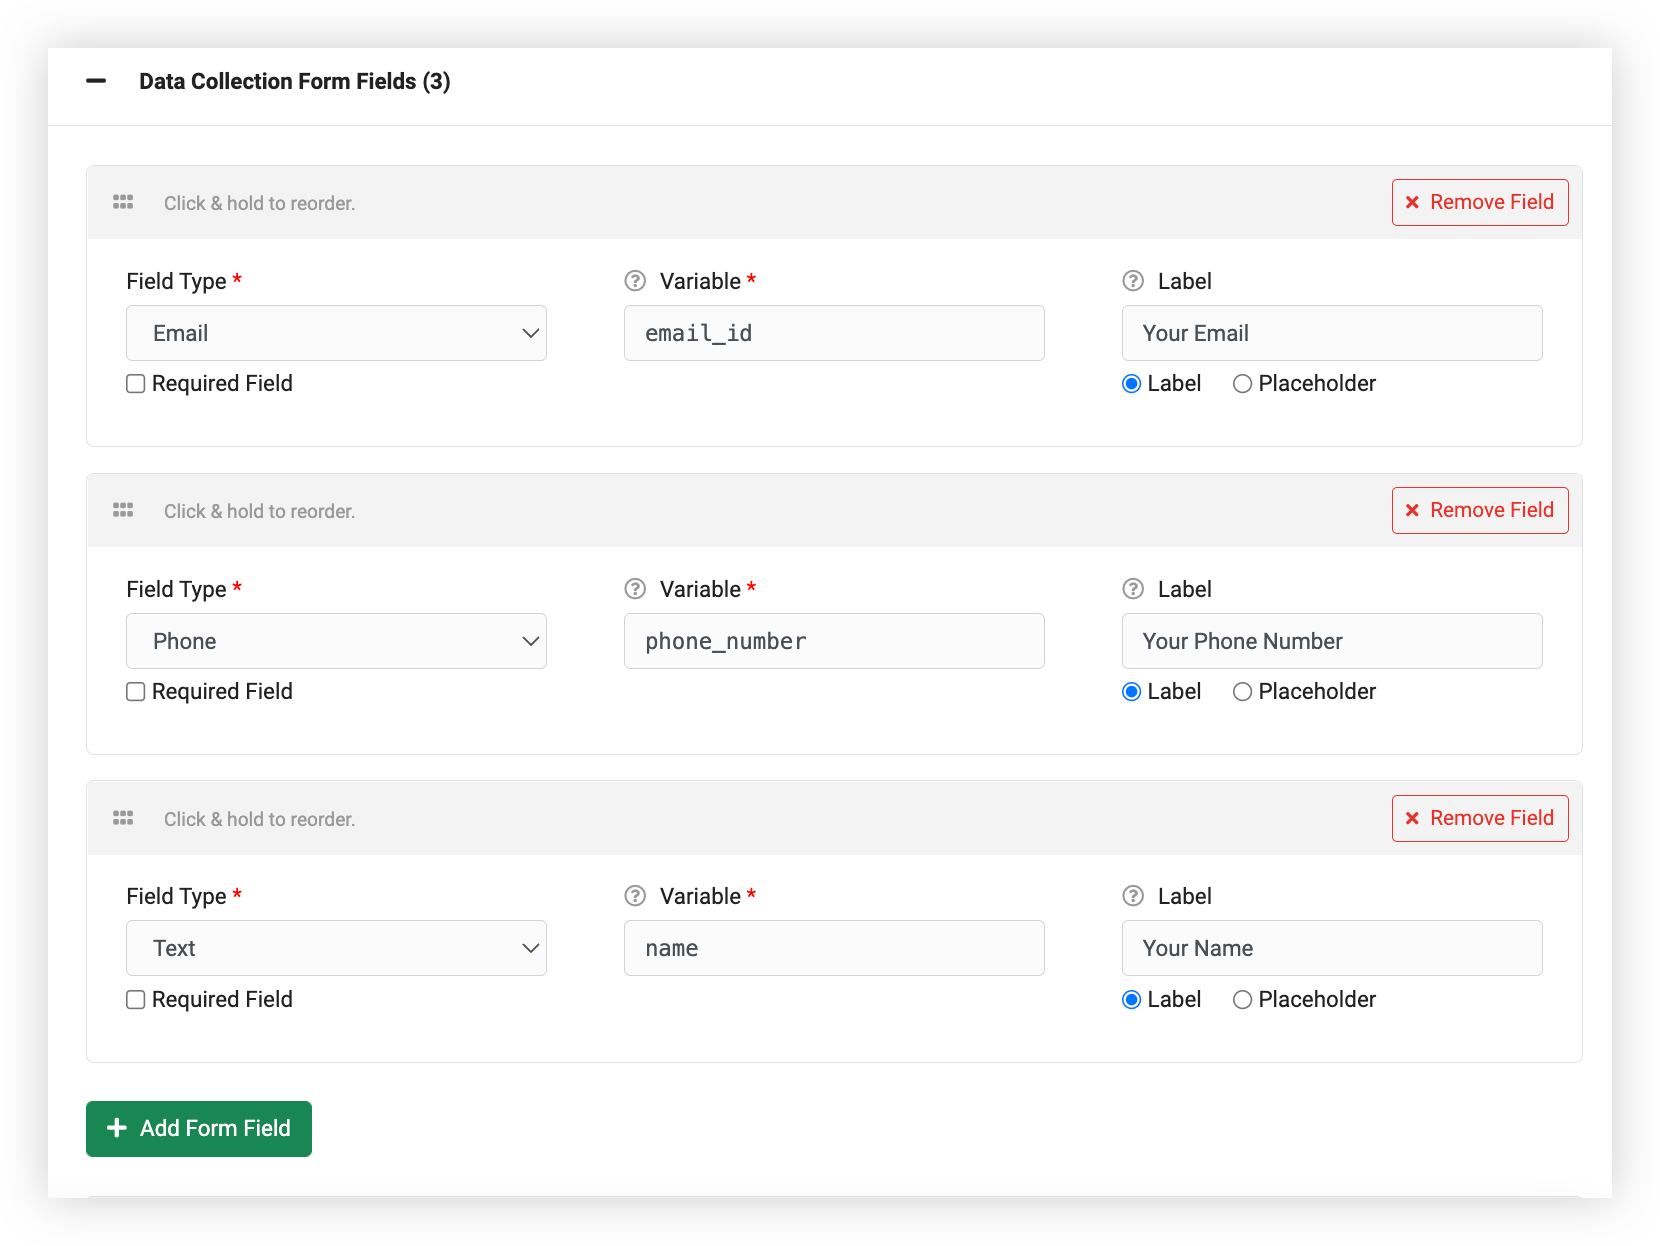Click the help icon beside name Variable
Image resolution: width=1660 pixels, height=1246 pixels.
point(635,896)
